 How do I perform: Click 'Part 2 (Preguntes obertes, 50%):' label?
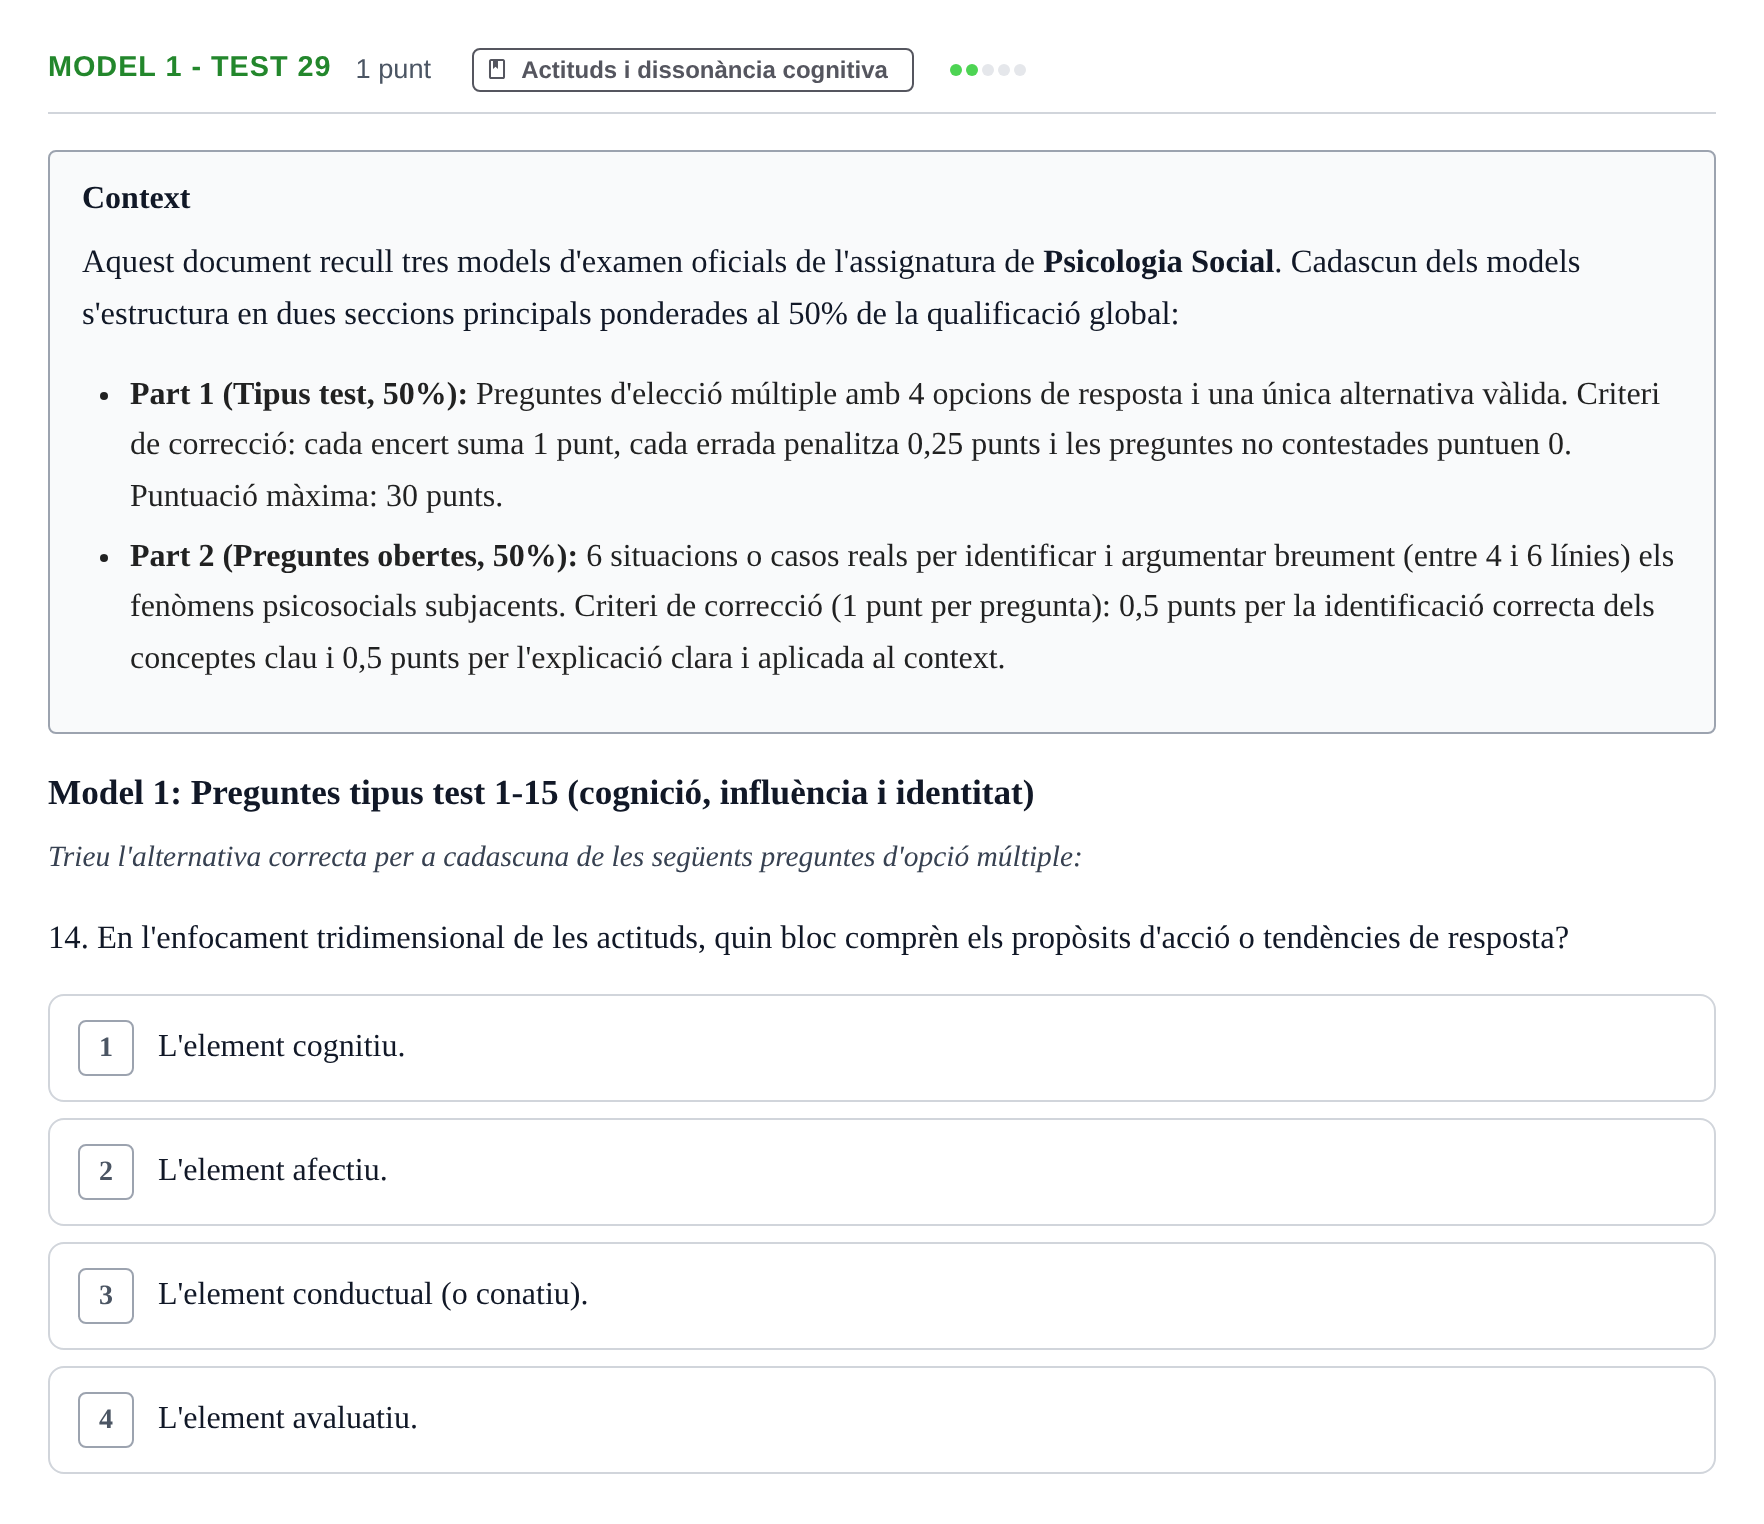(x=353, y=556)
